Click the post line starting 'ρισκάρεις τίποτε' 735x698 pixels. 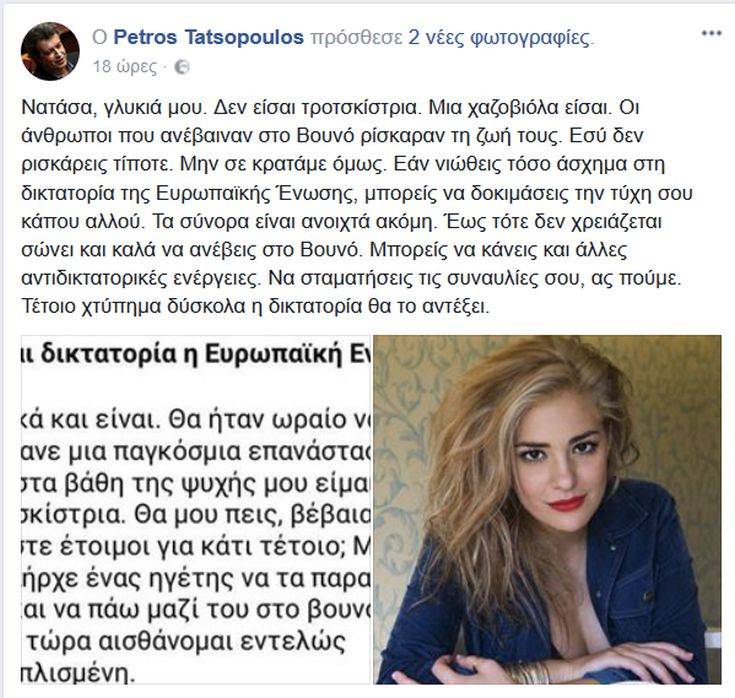(343, 165)
